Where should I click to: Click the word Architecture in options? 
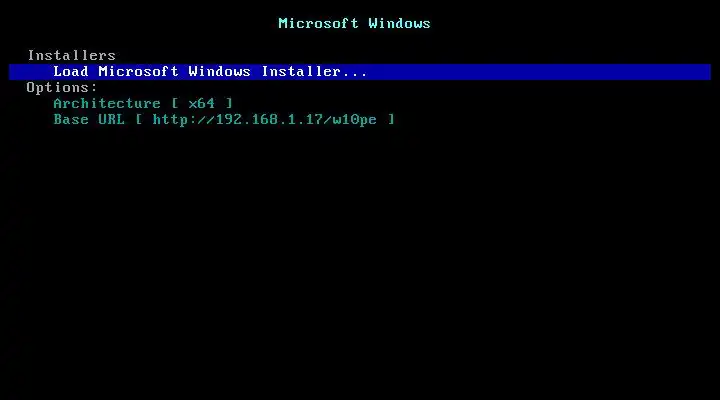pyautogui.click(x=107, y=103)
